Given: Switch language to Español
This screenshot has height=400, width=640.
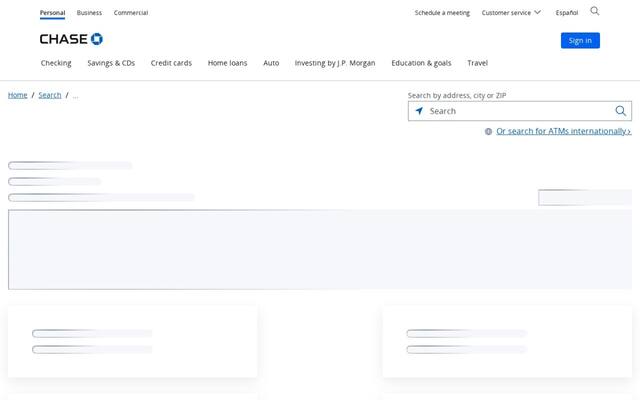Looking at the screenshot, I should click(x=567, y=13).
